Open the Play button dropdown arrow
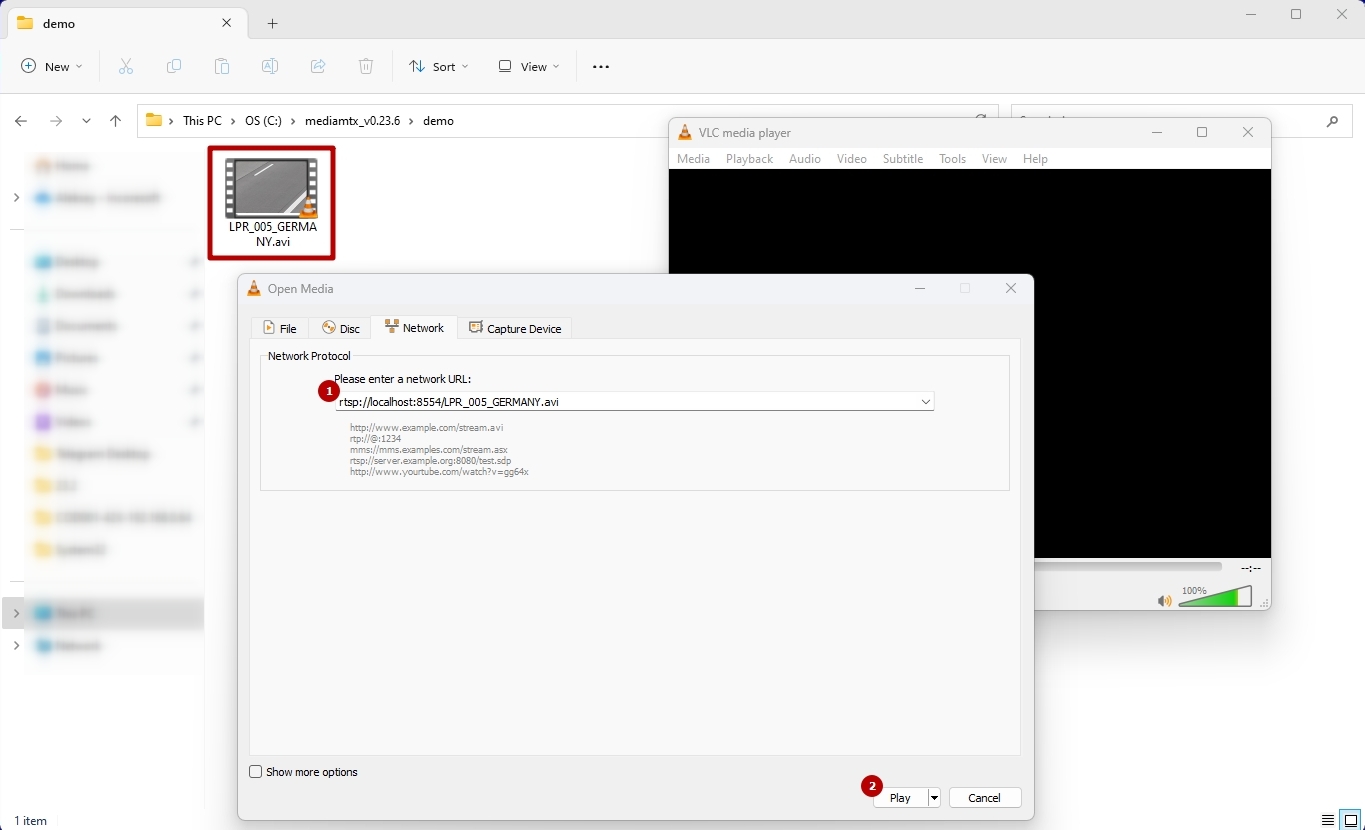 pyautogui.click(x=934, y=798)
